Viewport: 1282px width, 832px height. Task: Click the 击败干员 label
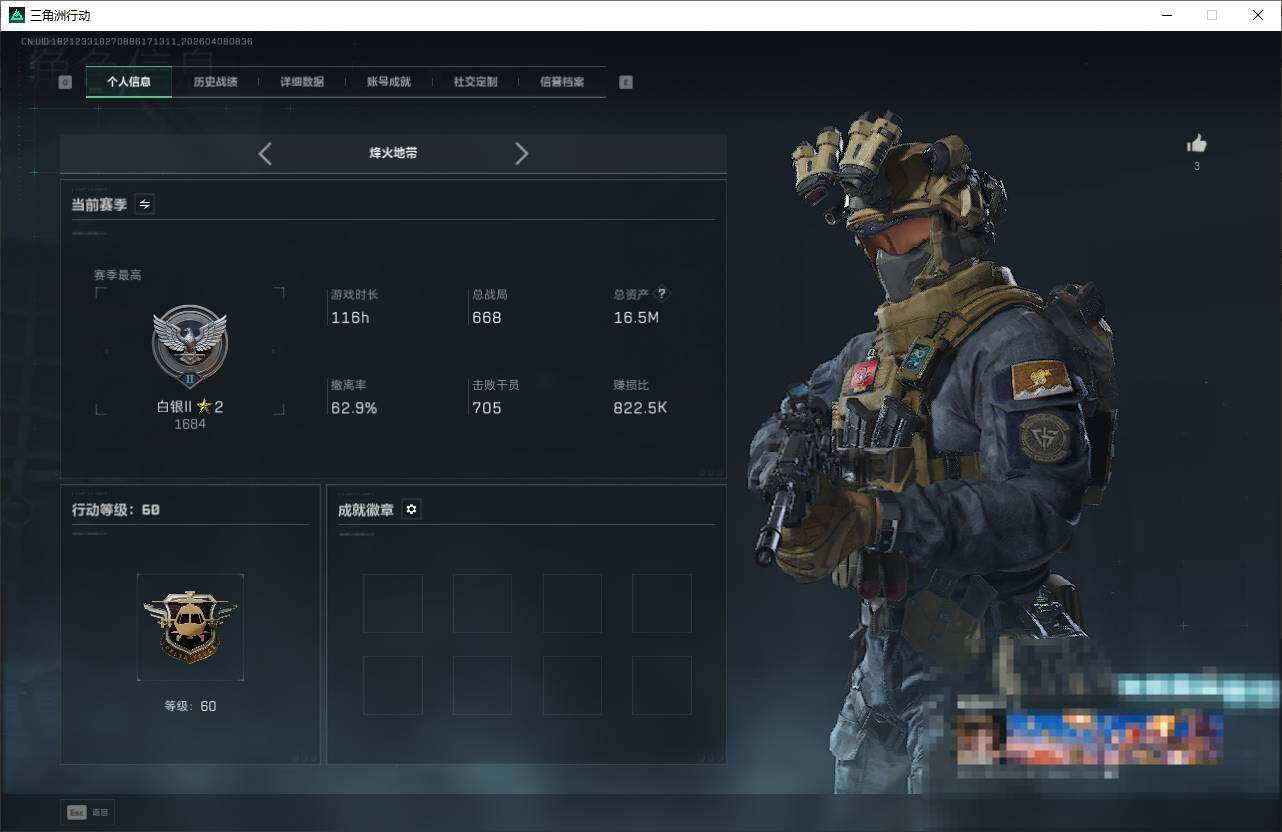[x=496, y=385]
